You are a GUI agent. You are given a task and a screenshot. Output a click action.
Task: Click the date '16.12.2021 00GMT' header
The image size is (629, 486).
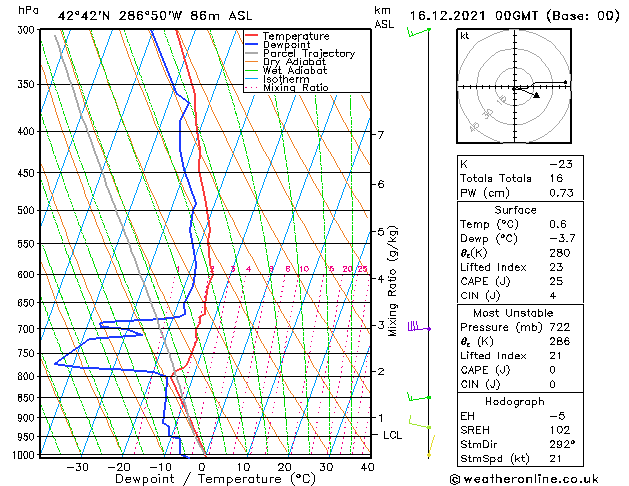pos(474,16)
